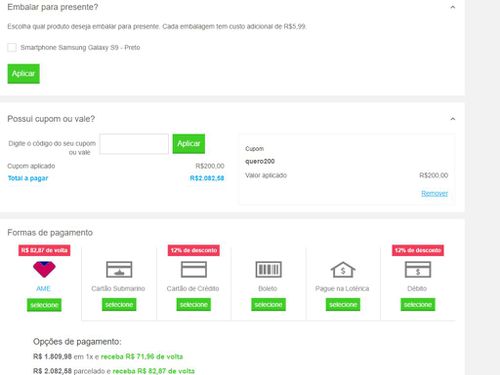The width and height of the screenshot is (500, 375).
Task: Select Boleto payment button
Action: [268, 305]
